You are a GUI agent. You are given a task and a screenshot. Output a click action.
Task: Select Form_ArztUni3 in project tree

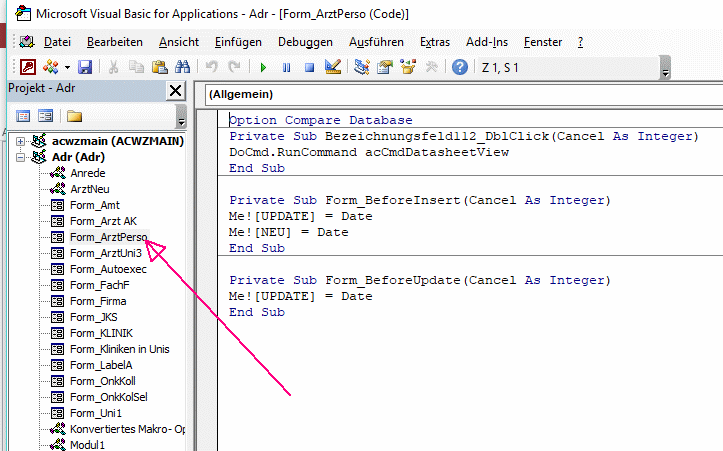tap(106, 253)
